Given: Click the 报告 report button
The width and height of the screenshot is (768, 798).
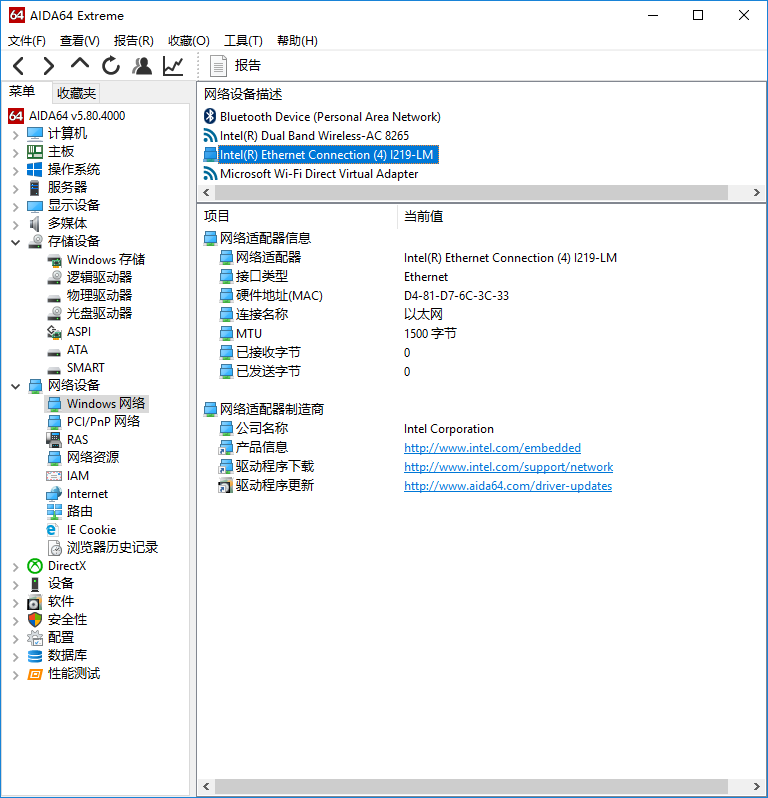Looking at the screenshot, I should coord(236,66).
